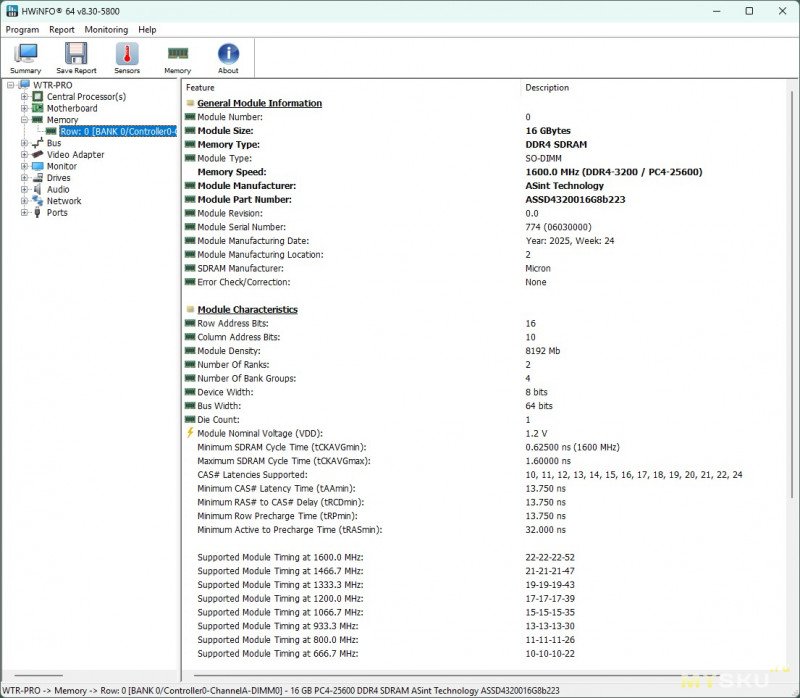Click the chip icon beside SDRAM Manufacturer

190,268
